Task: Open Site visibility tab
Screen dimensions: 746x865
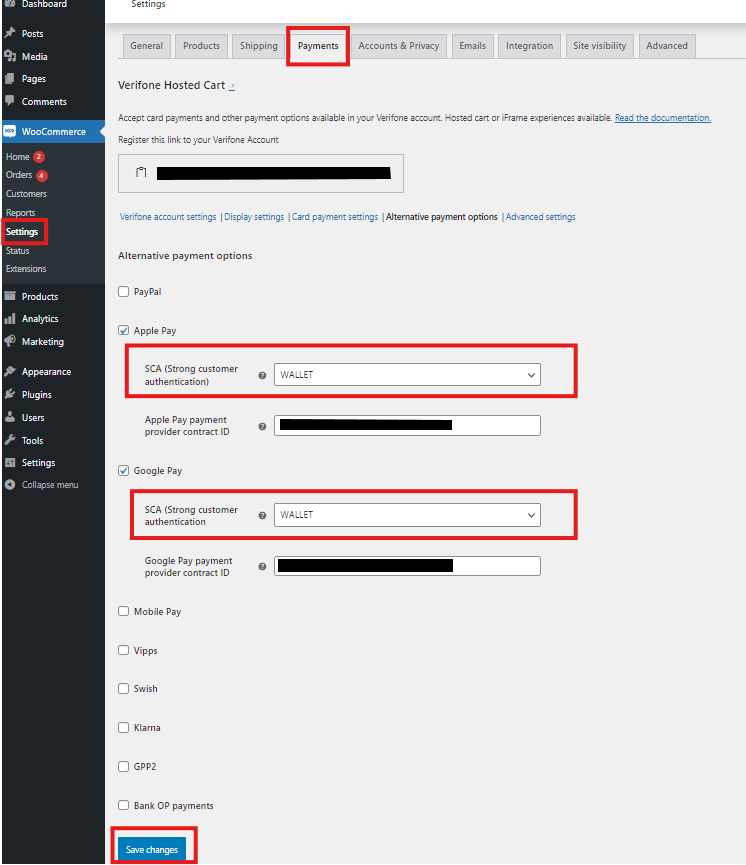Action: coord(599,46)
